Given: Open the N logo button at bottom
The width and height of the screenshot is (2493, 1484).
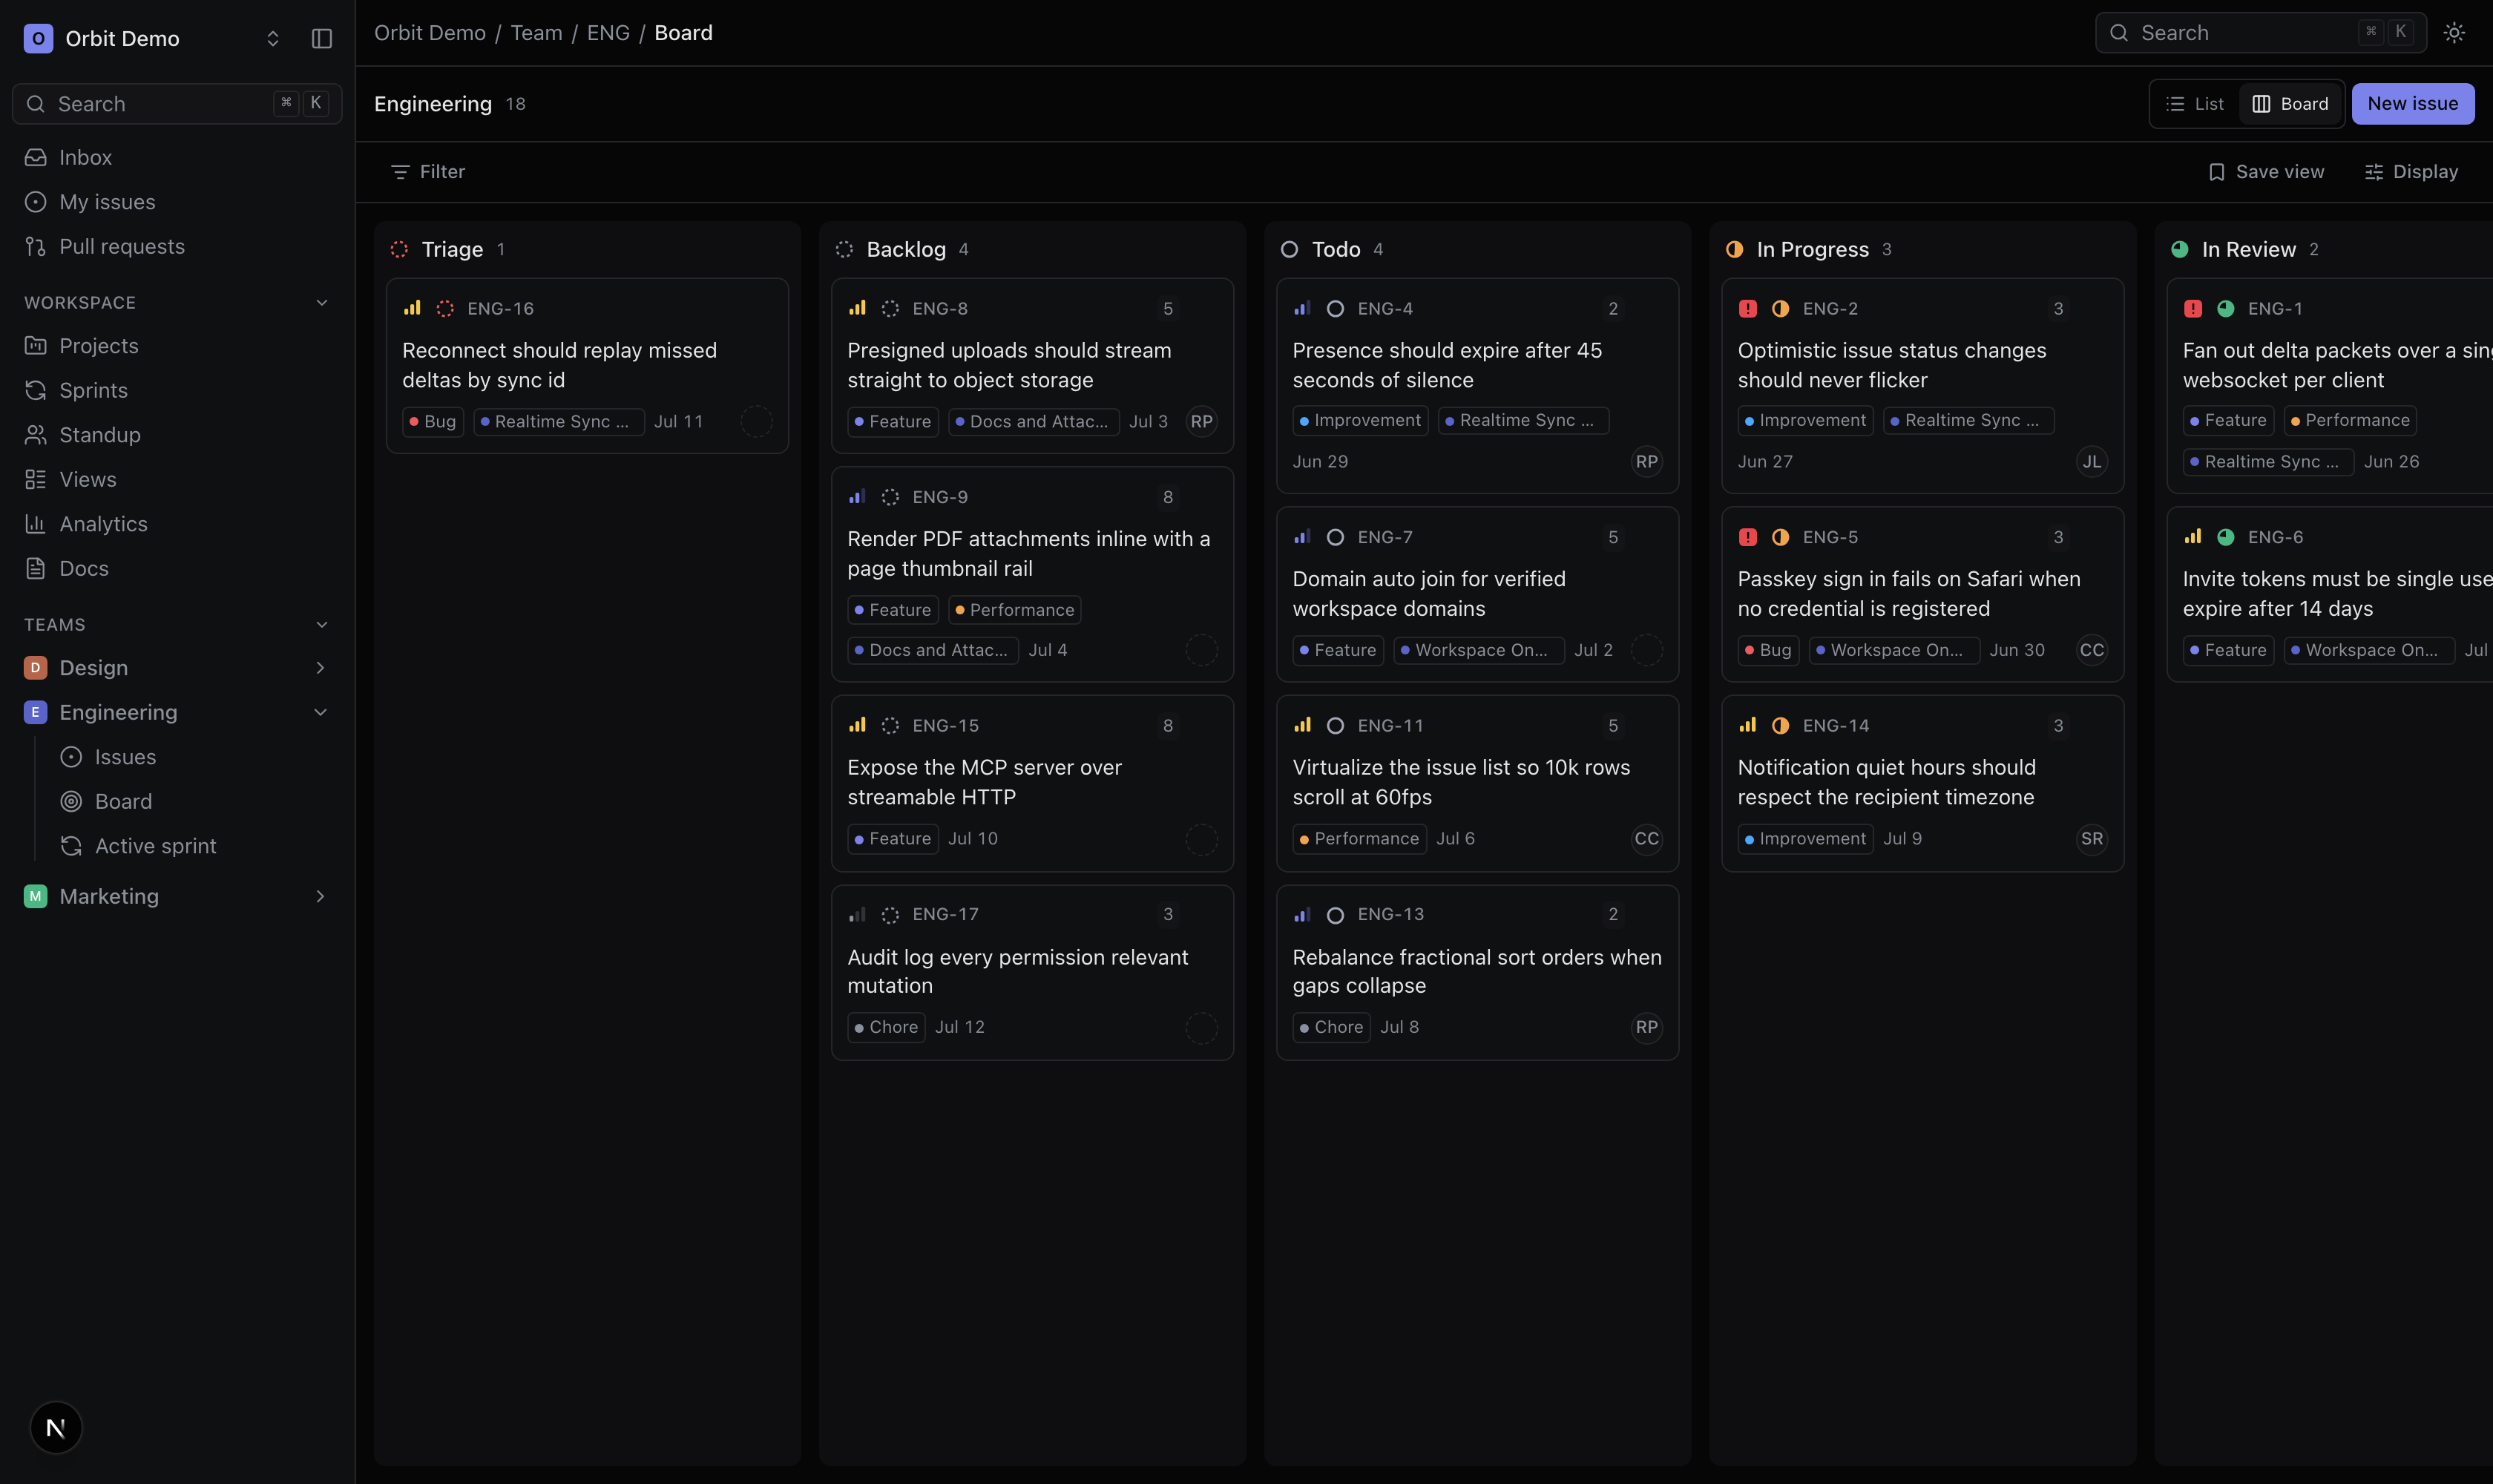Looking at the screenshot, I should 56,1427.
